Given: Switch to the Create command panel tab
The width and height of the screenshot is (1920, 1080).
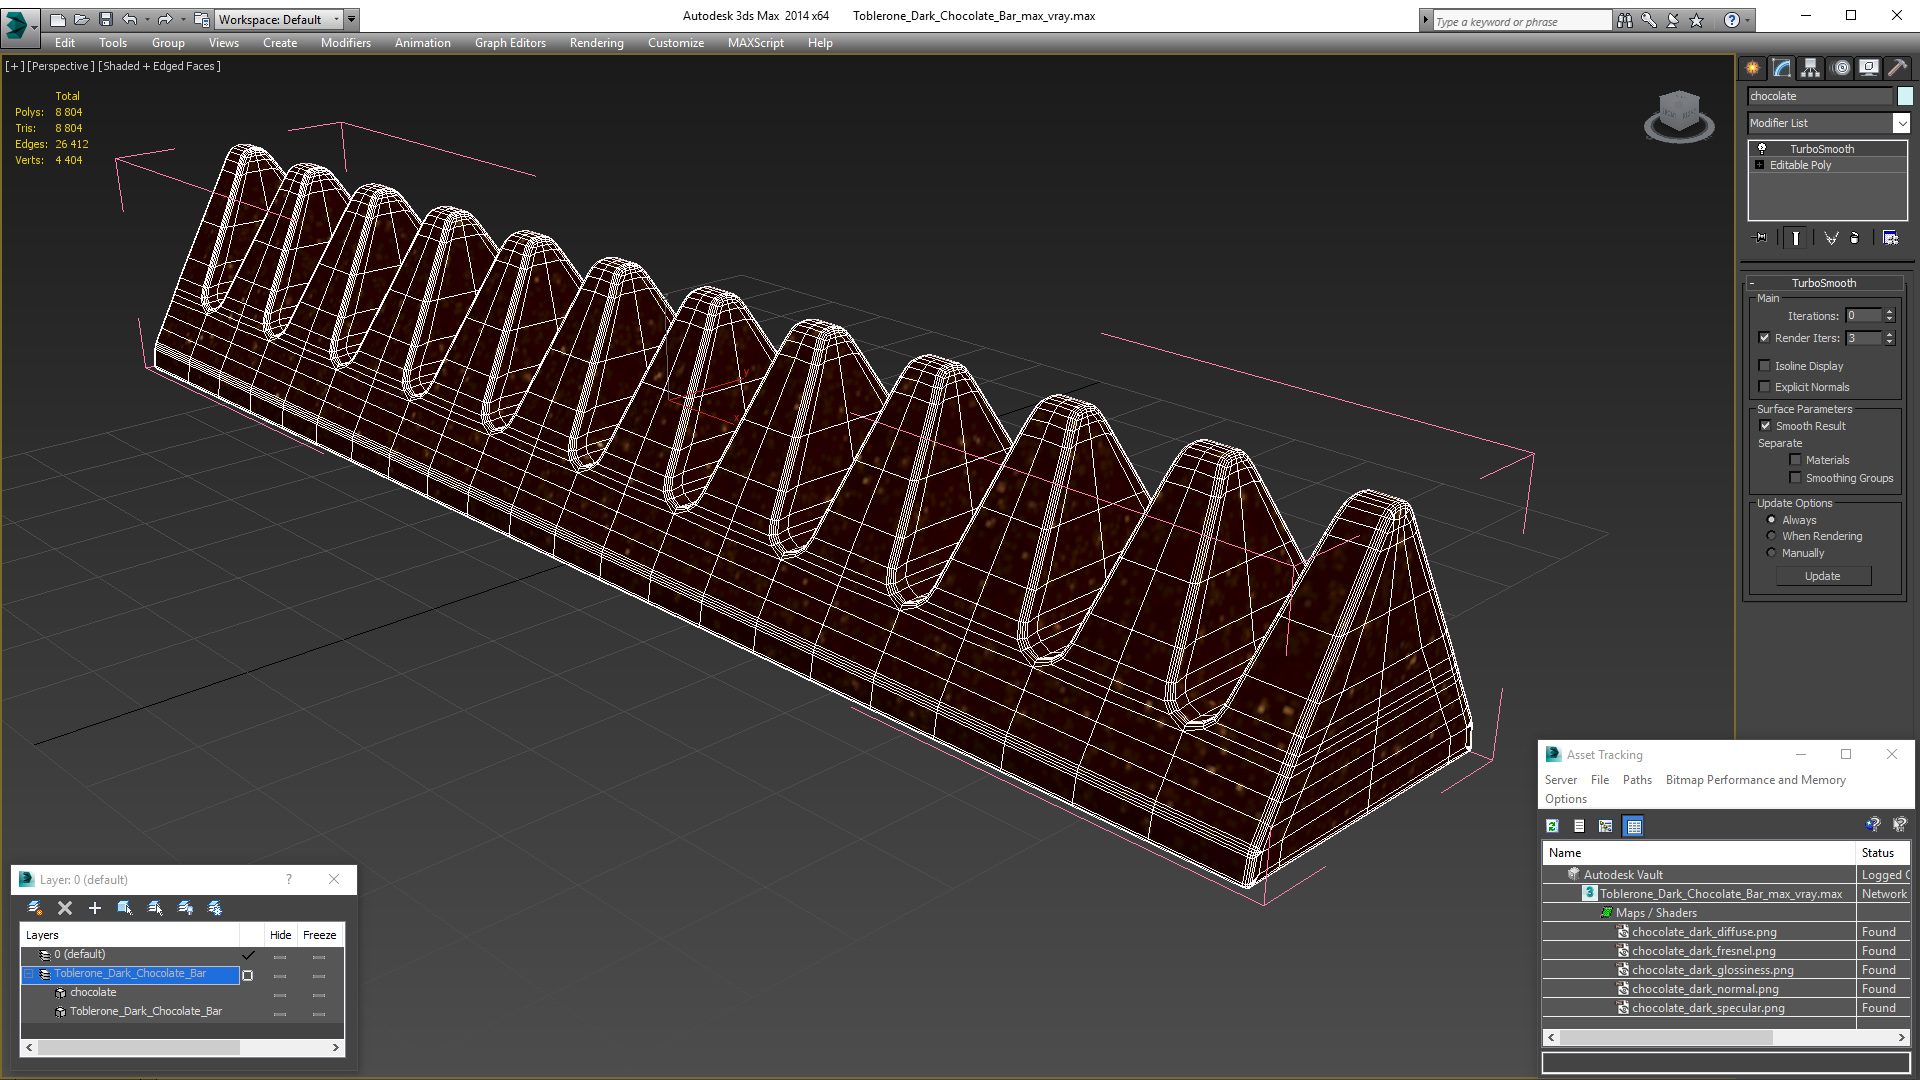Looking at the screenshot, I should pos(1753,68).
